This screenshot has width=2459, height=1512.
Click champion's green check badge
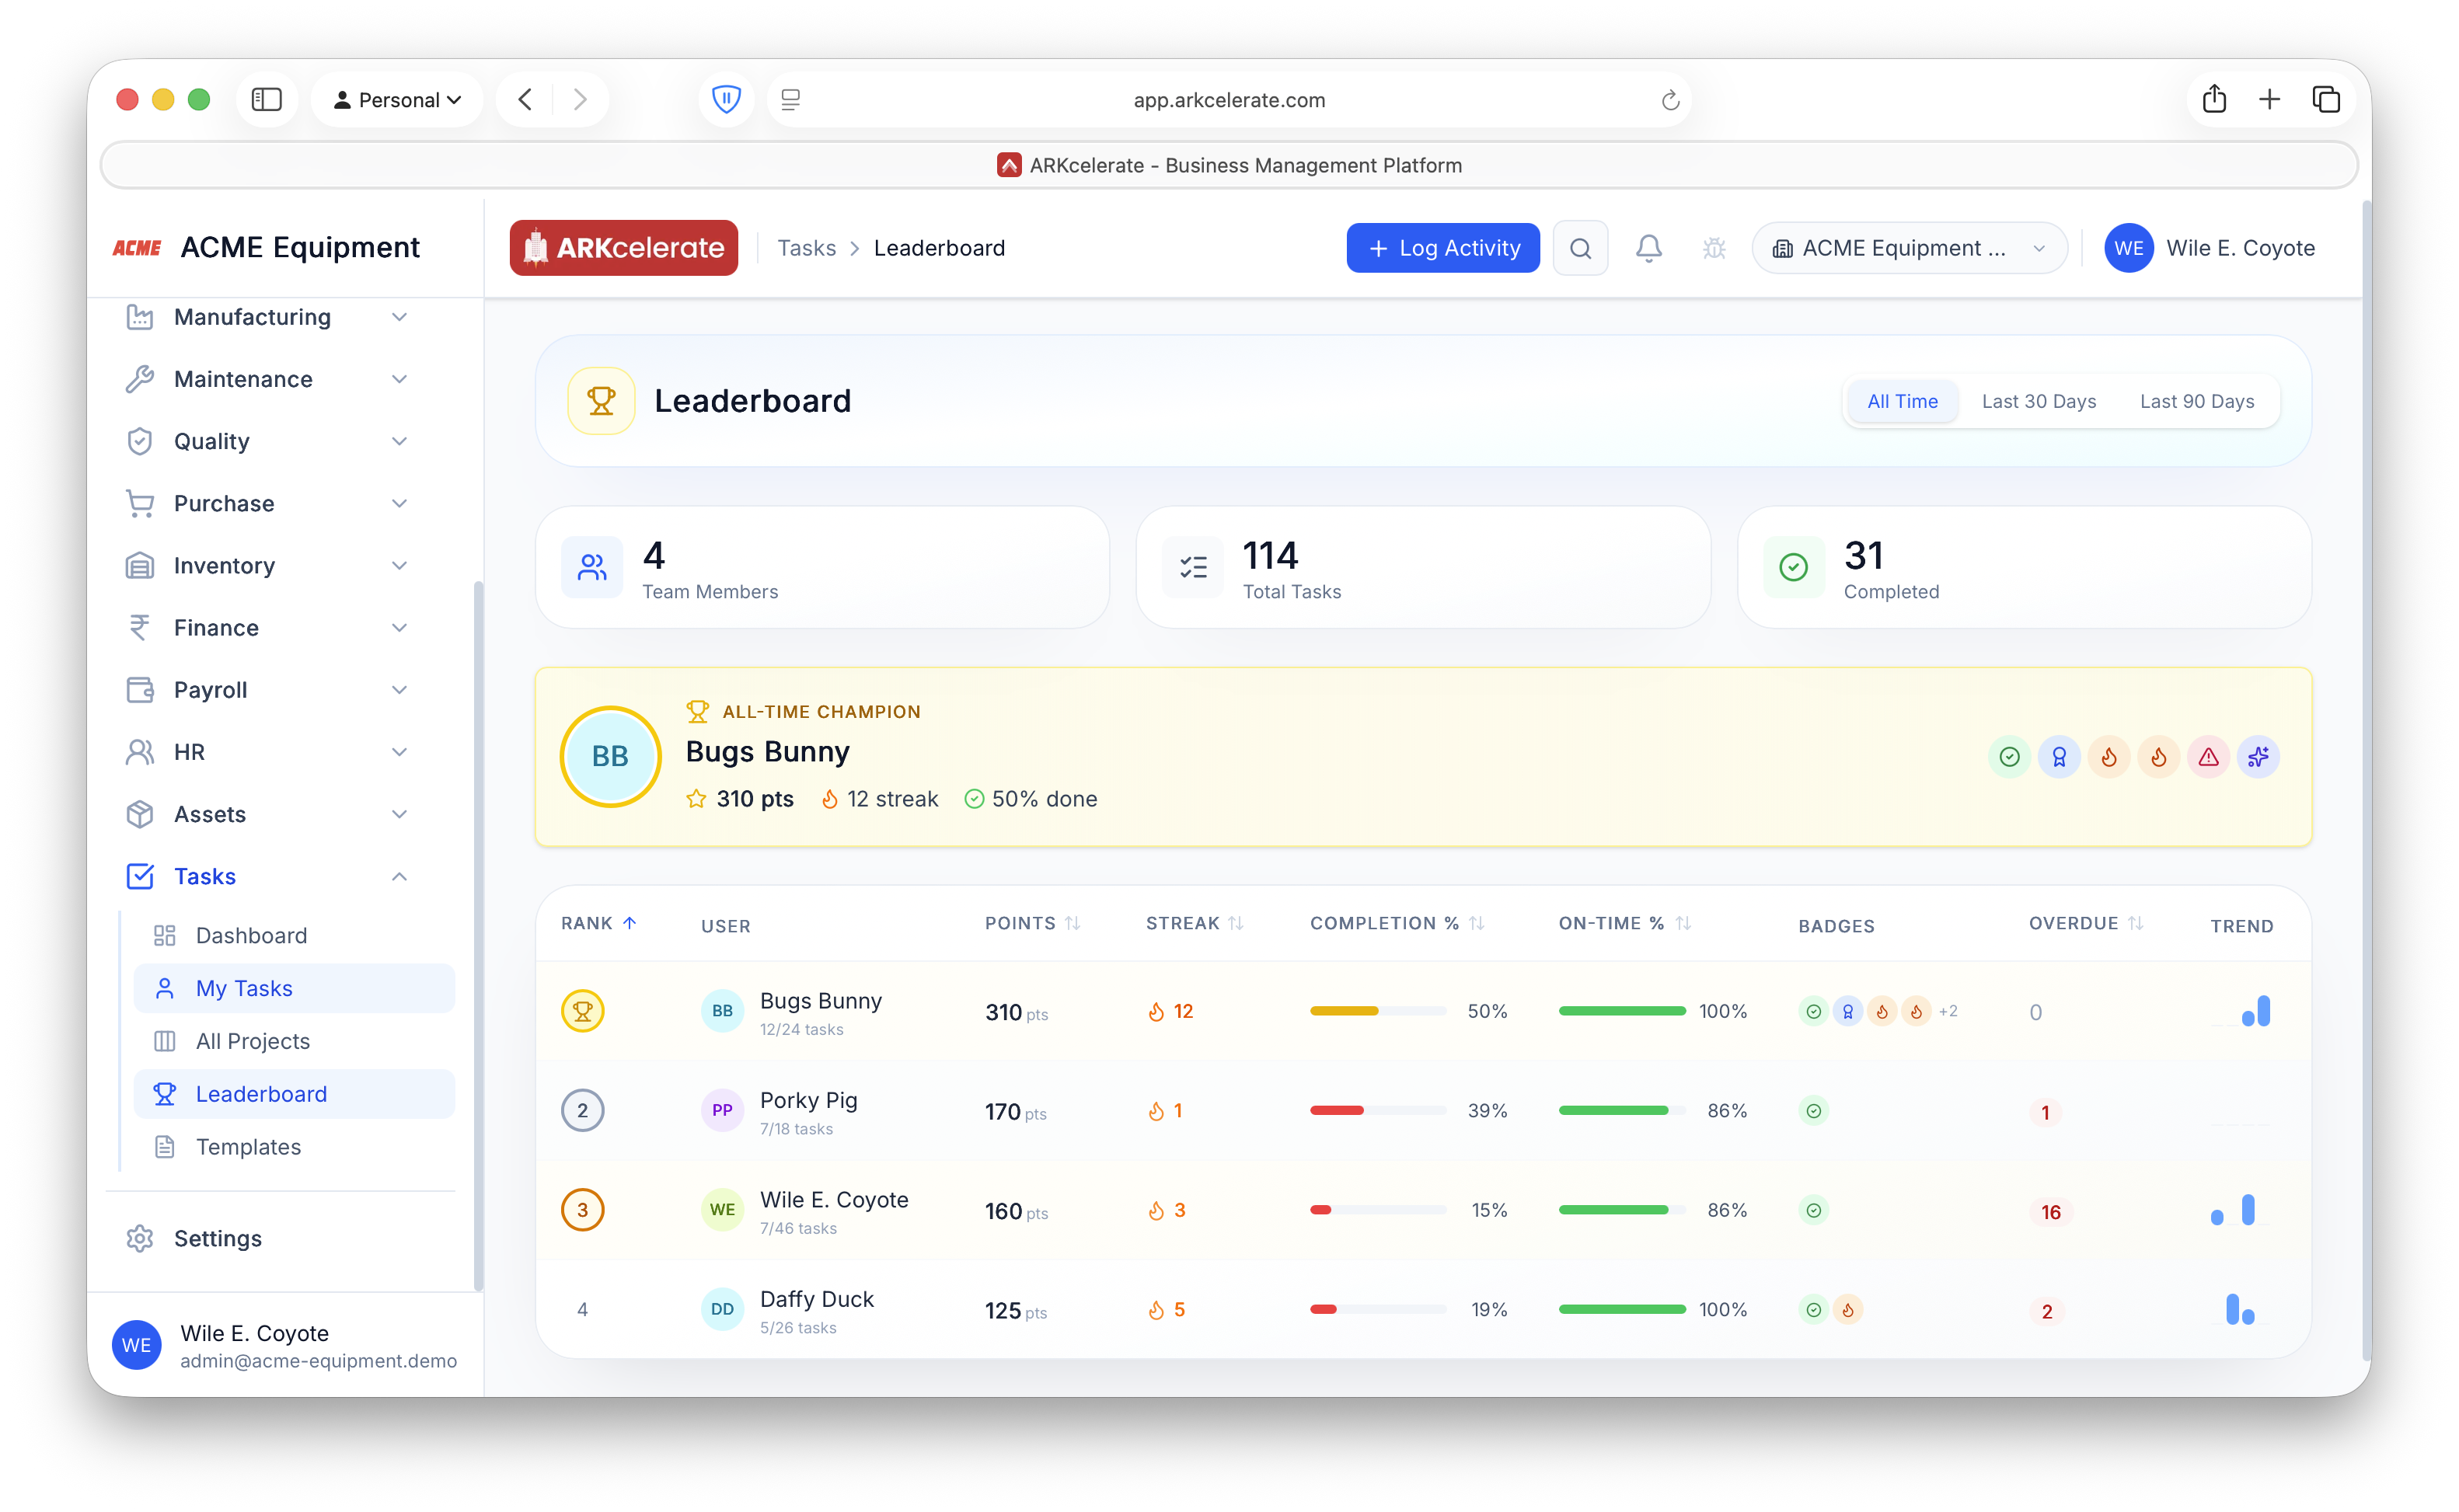click(x=2008, y=757)
